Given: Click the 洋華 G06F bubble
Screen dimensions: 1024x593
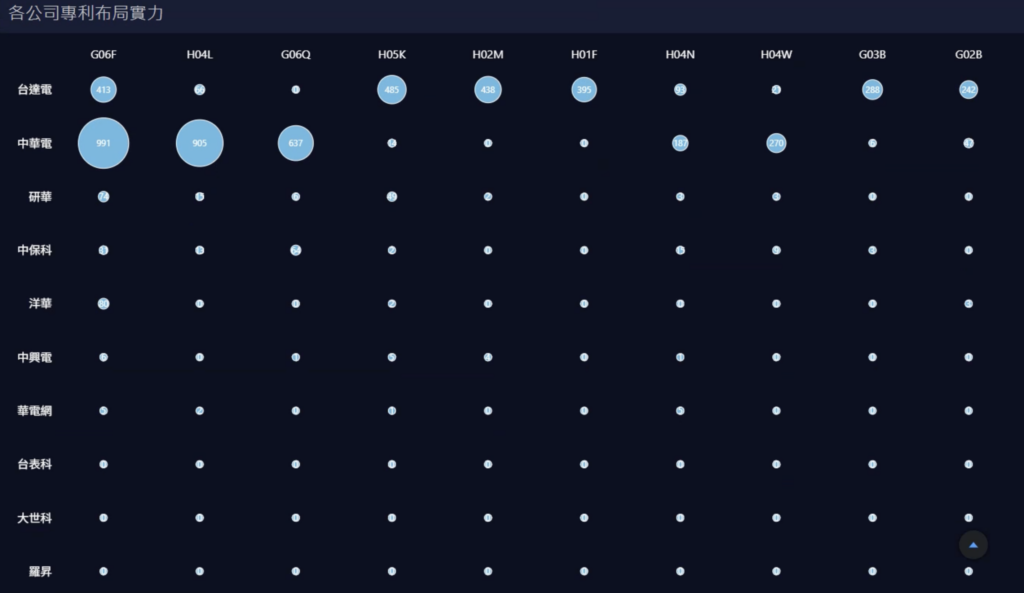Looking at the screenshot, I should pyautogui.click(x=103, y=304).
